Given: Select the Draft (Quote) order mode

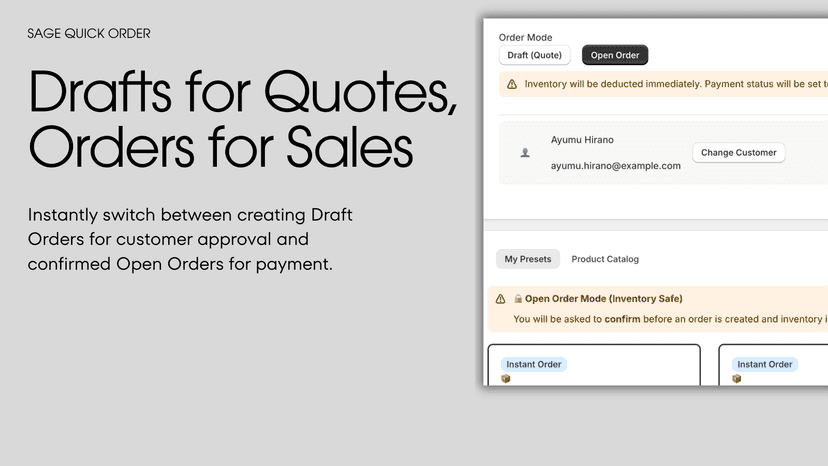Looking at the screenshot, I should pos(534,55).
